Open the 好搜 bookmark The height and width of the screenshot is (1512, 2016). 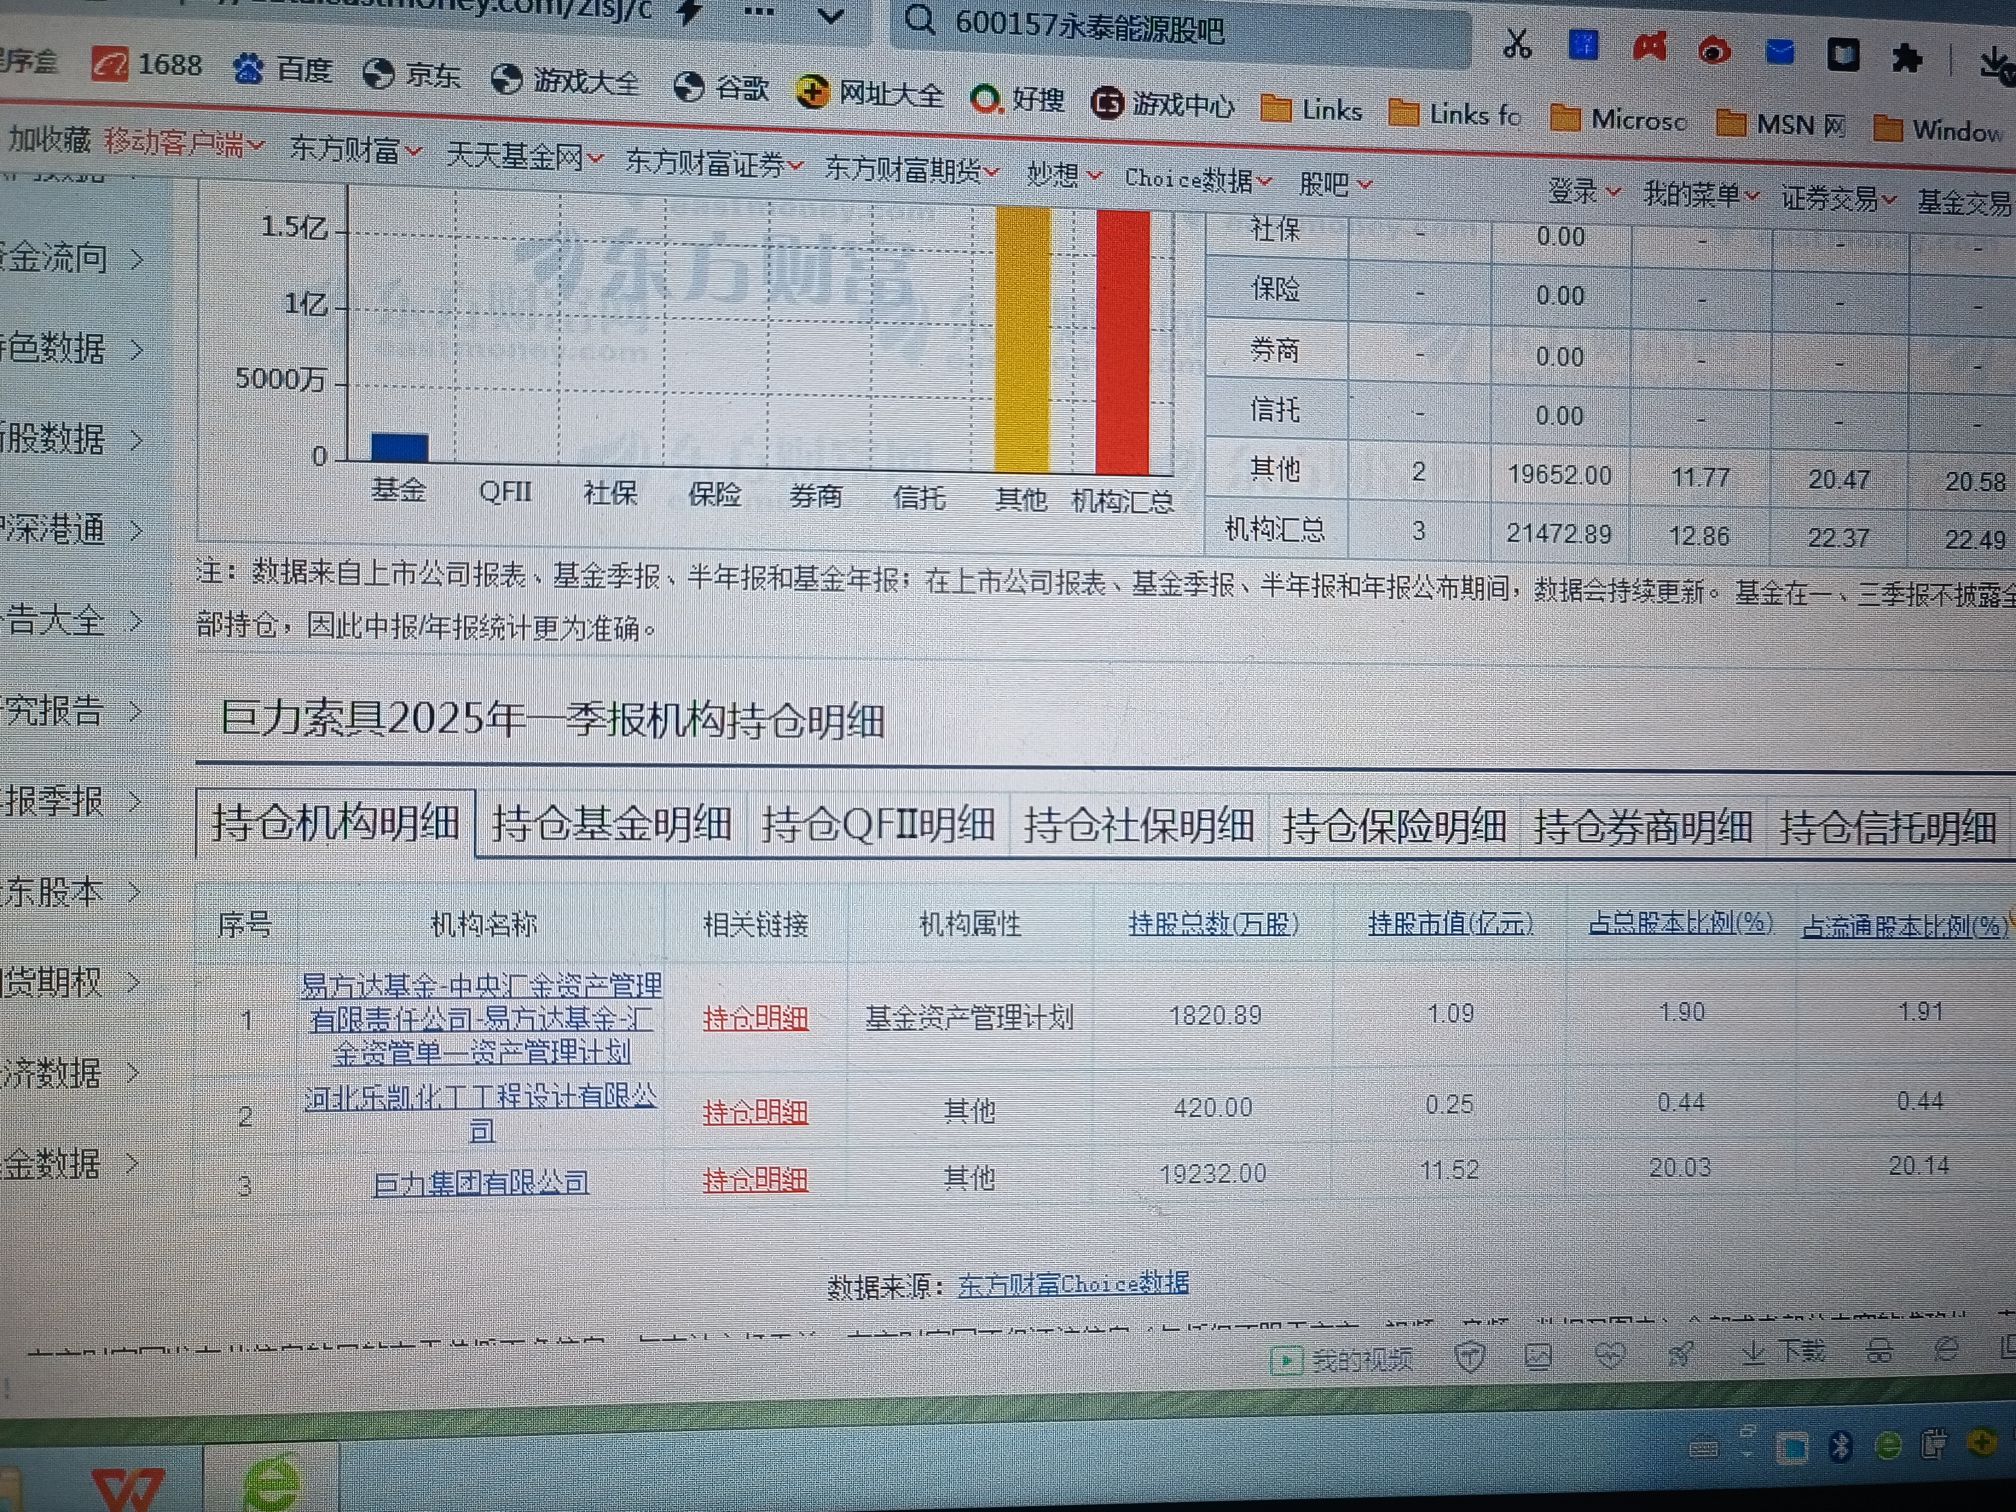coord(1018,98)
